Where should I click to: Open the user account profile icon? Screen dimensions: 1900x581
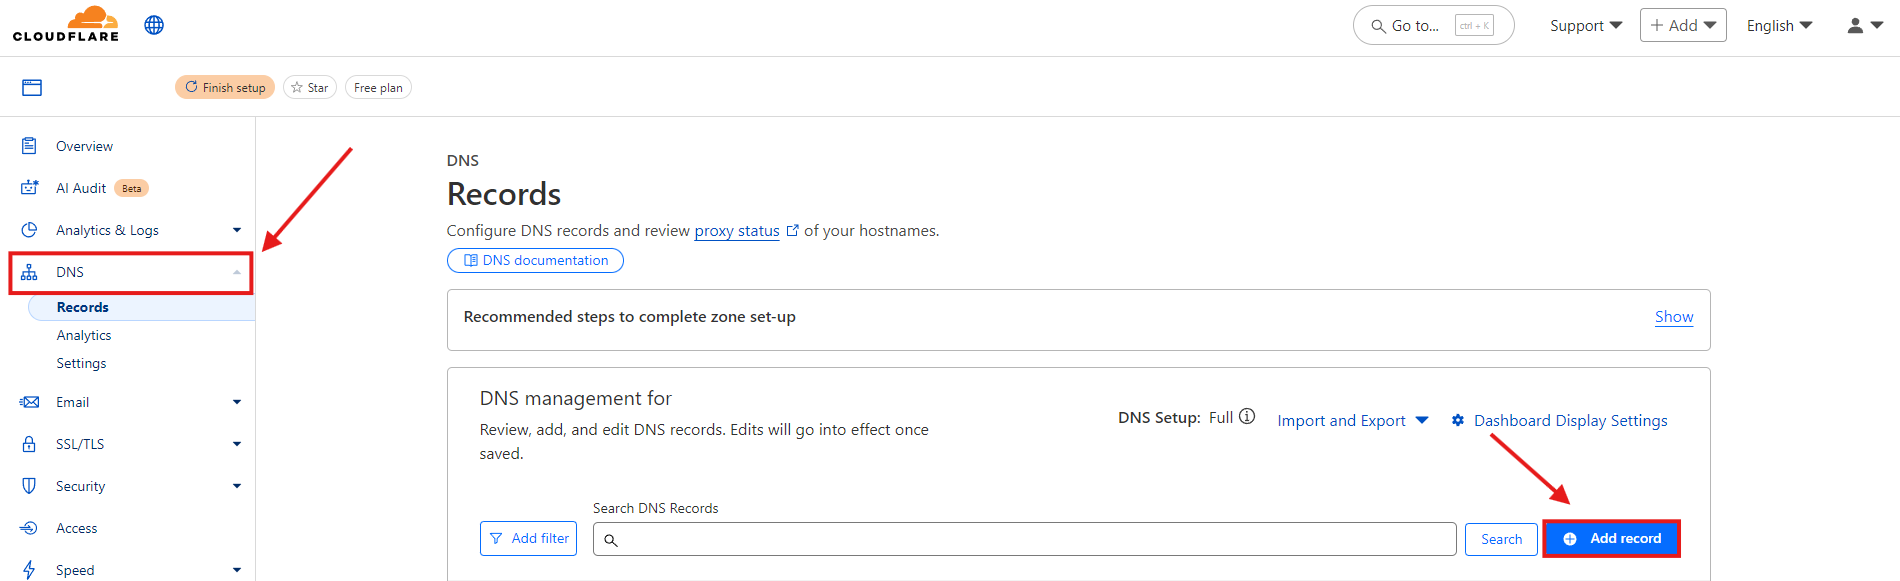[x=1856, y=26]
